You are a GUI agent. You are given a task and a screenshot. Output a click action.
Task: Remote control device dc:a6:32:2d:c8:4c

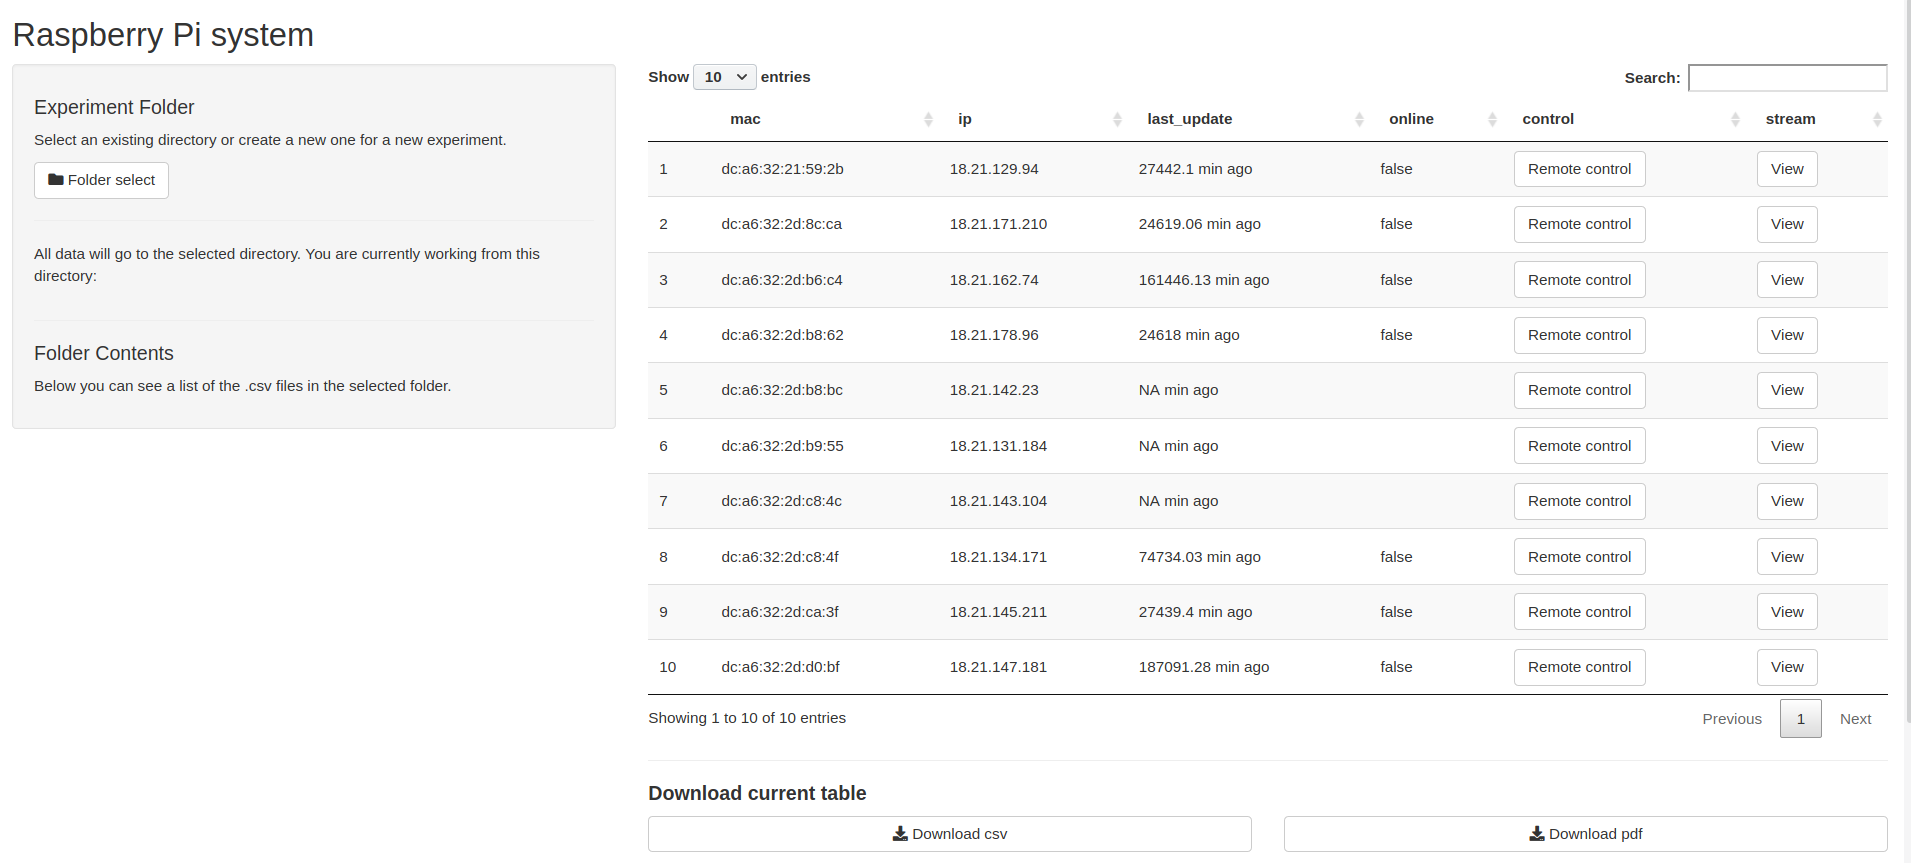(1579, 501)
